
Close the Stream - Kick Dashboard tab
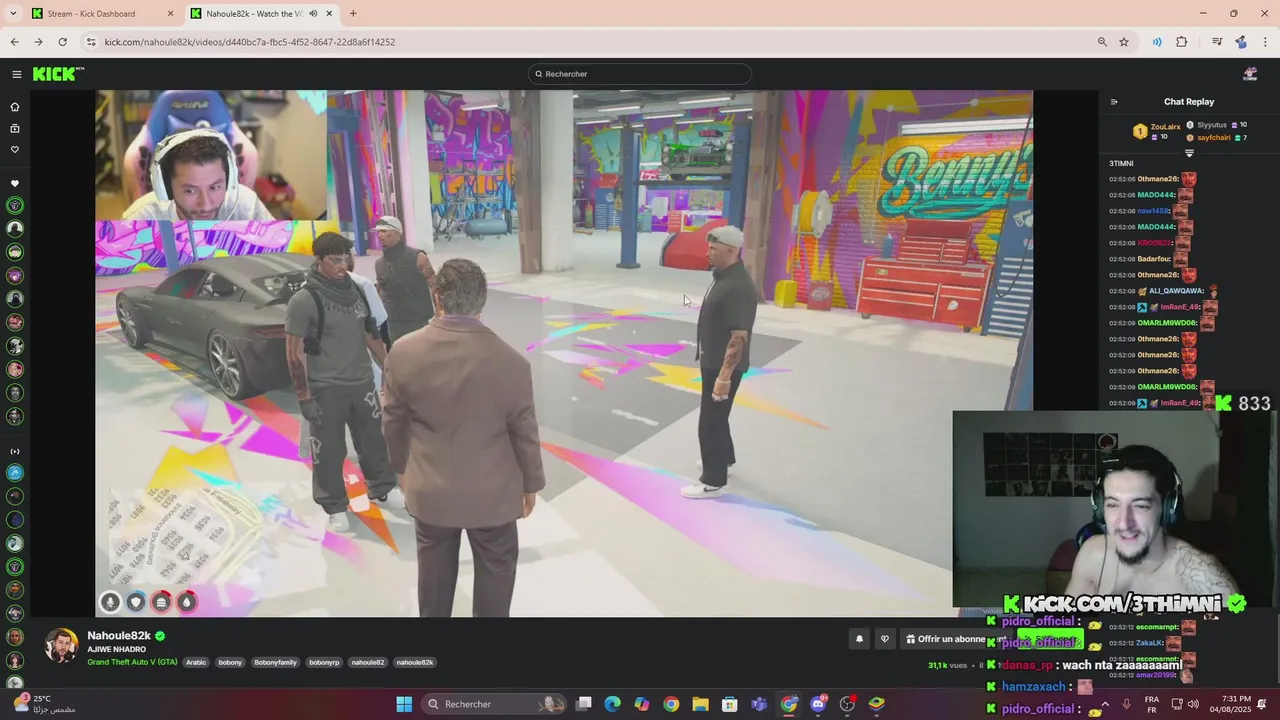pos(170,13)
